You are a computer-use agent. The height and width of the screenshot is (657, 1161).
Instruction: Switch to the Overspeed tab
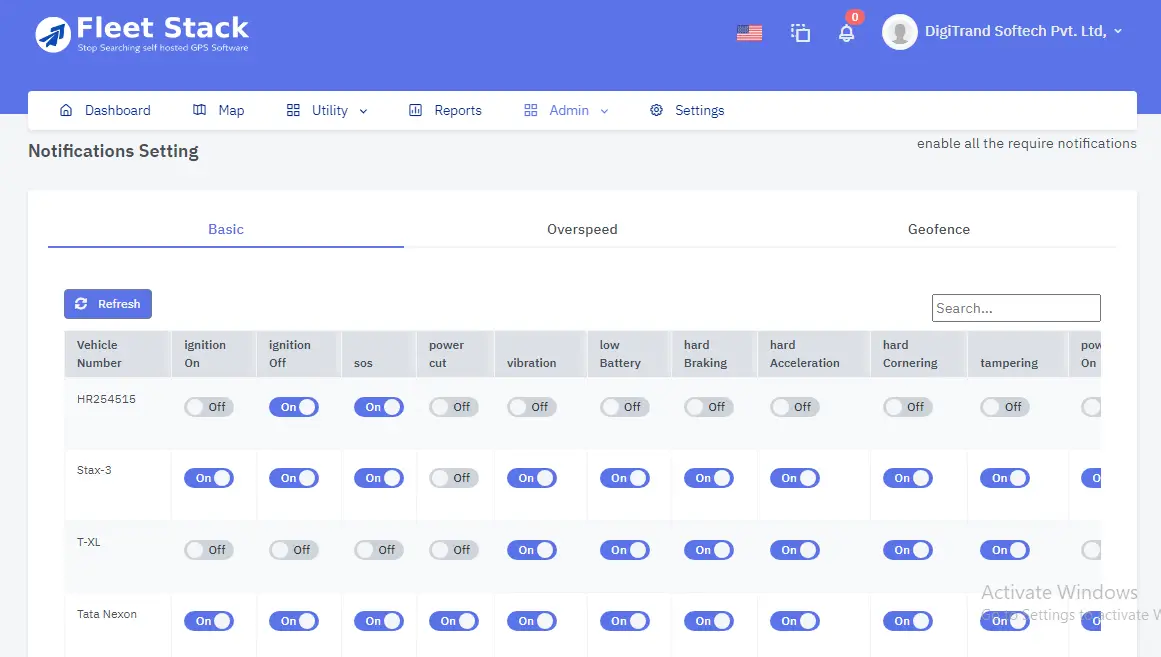coord(582,230)
